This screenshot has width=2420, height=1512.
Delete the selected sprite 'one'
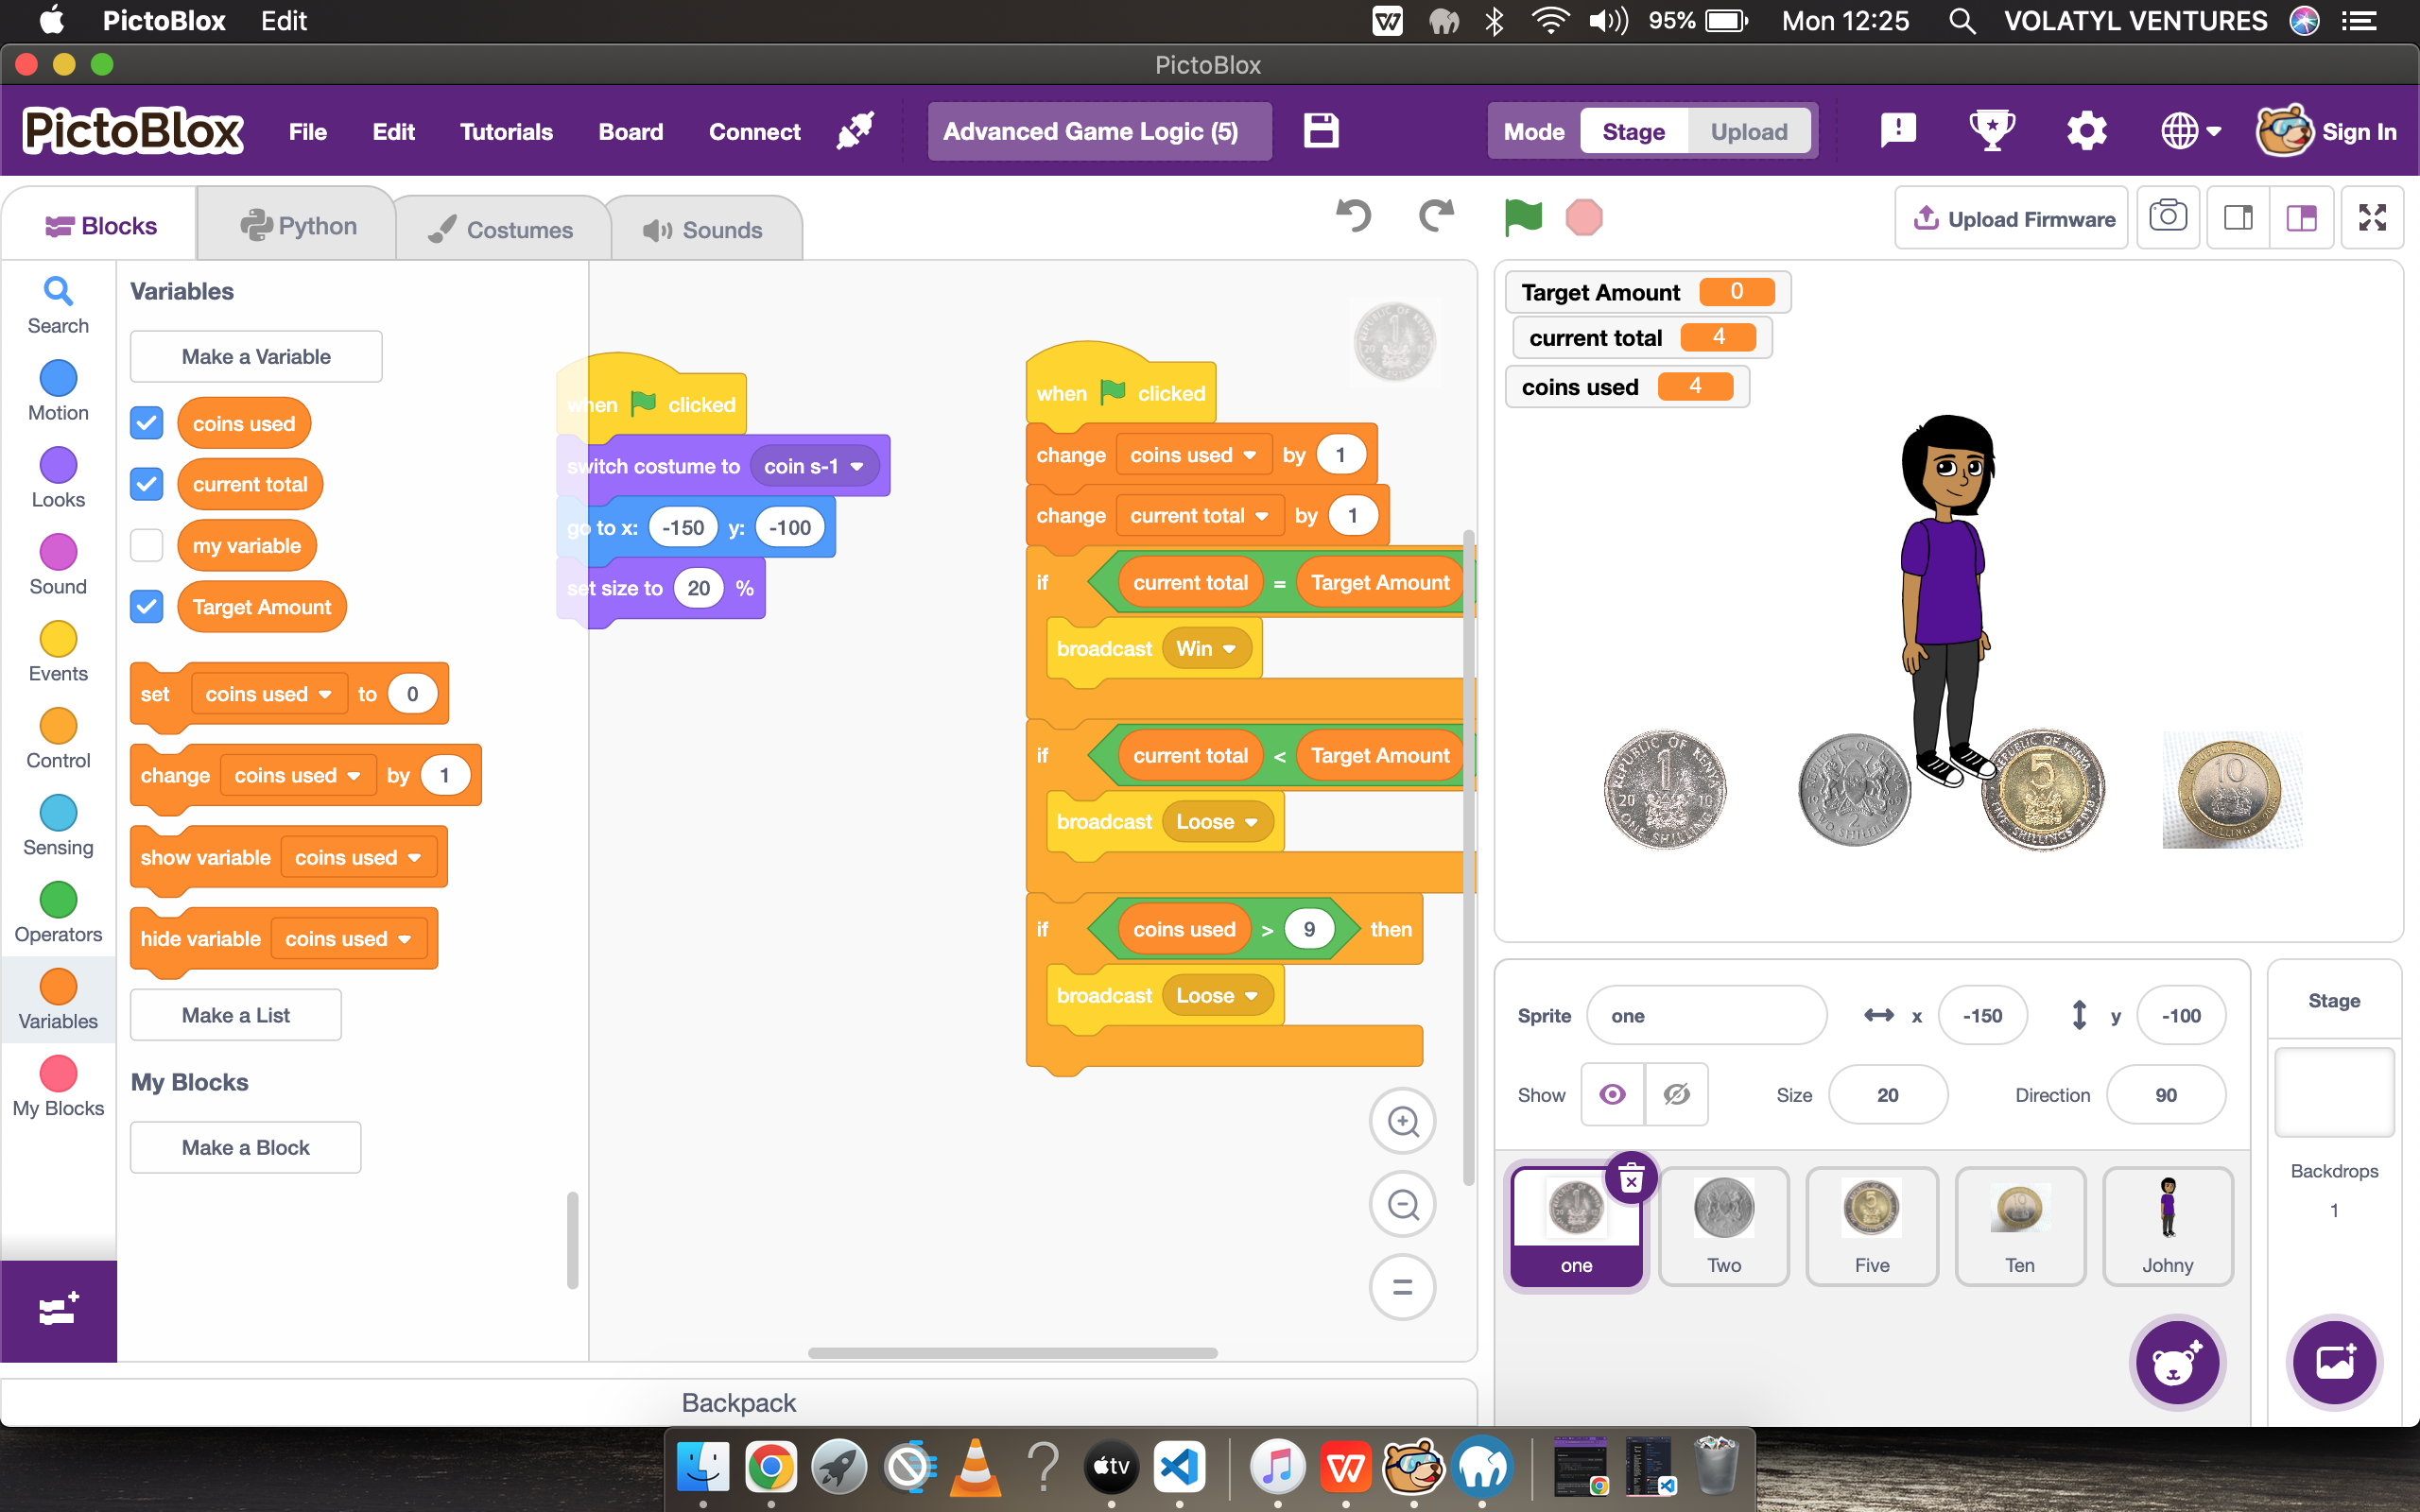pos(1631,1179)
